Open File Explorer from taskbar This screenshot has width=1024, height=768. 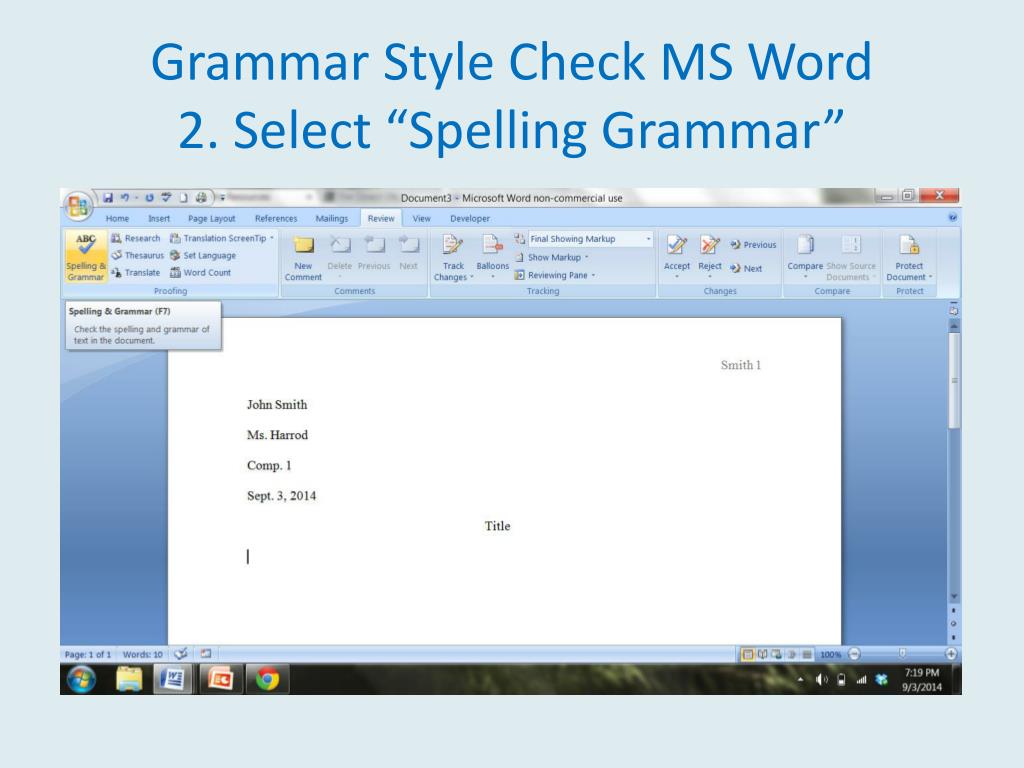coord(129,679)
